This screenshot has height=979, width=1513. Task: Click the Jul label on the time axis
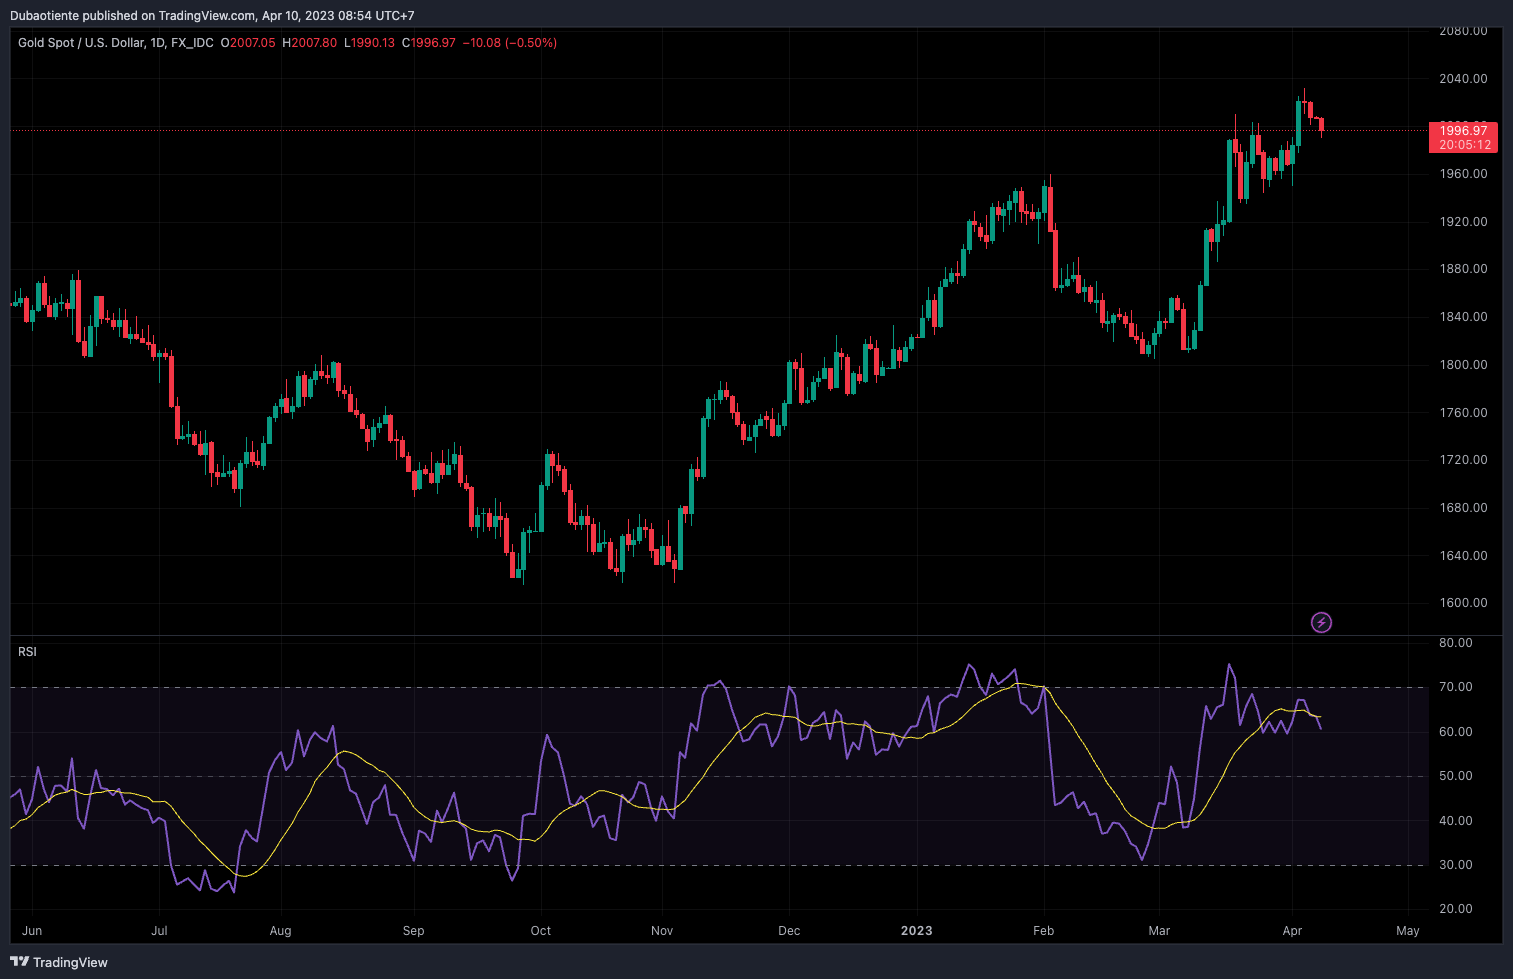point(159,931)
